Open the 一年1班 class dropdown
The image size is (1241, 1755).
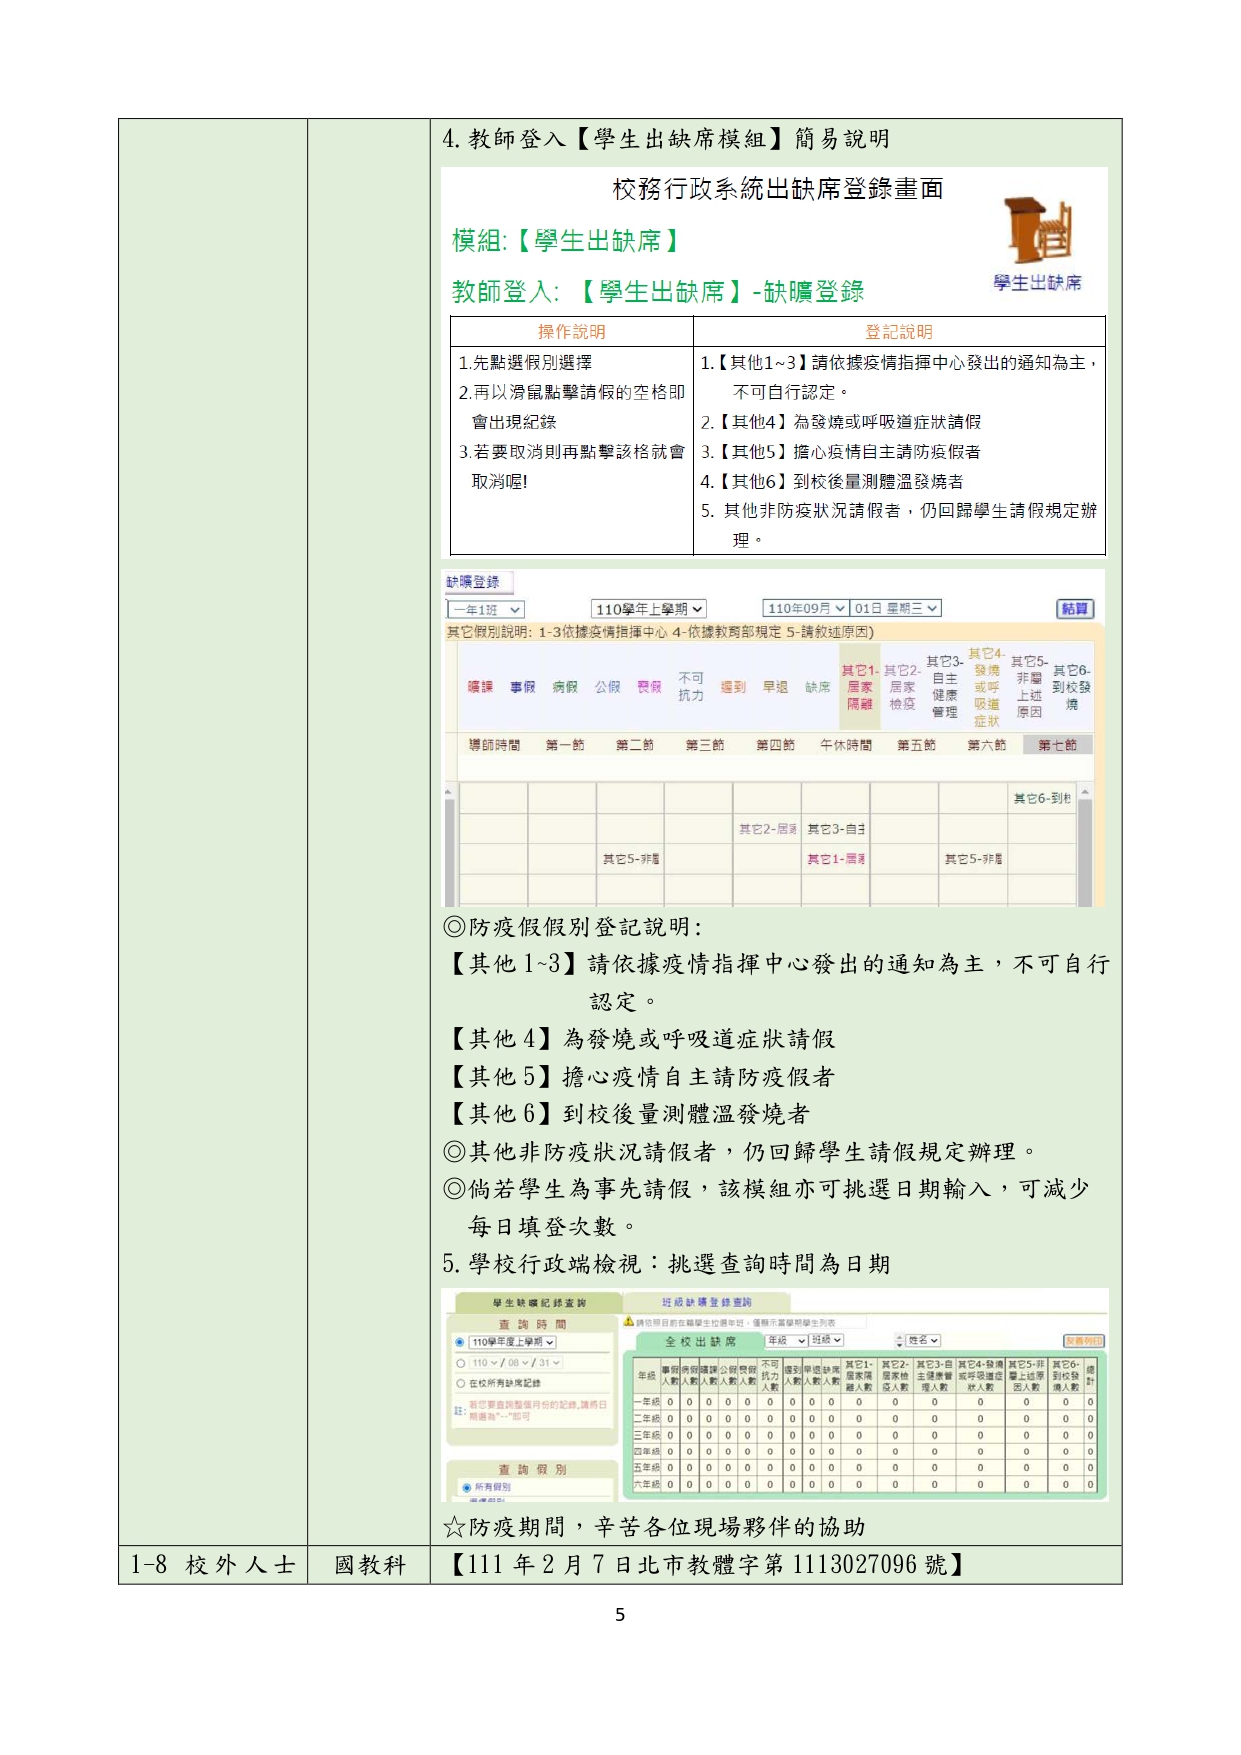coord(486,610)
